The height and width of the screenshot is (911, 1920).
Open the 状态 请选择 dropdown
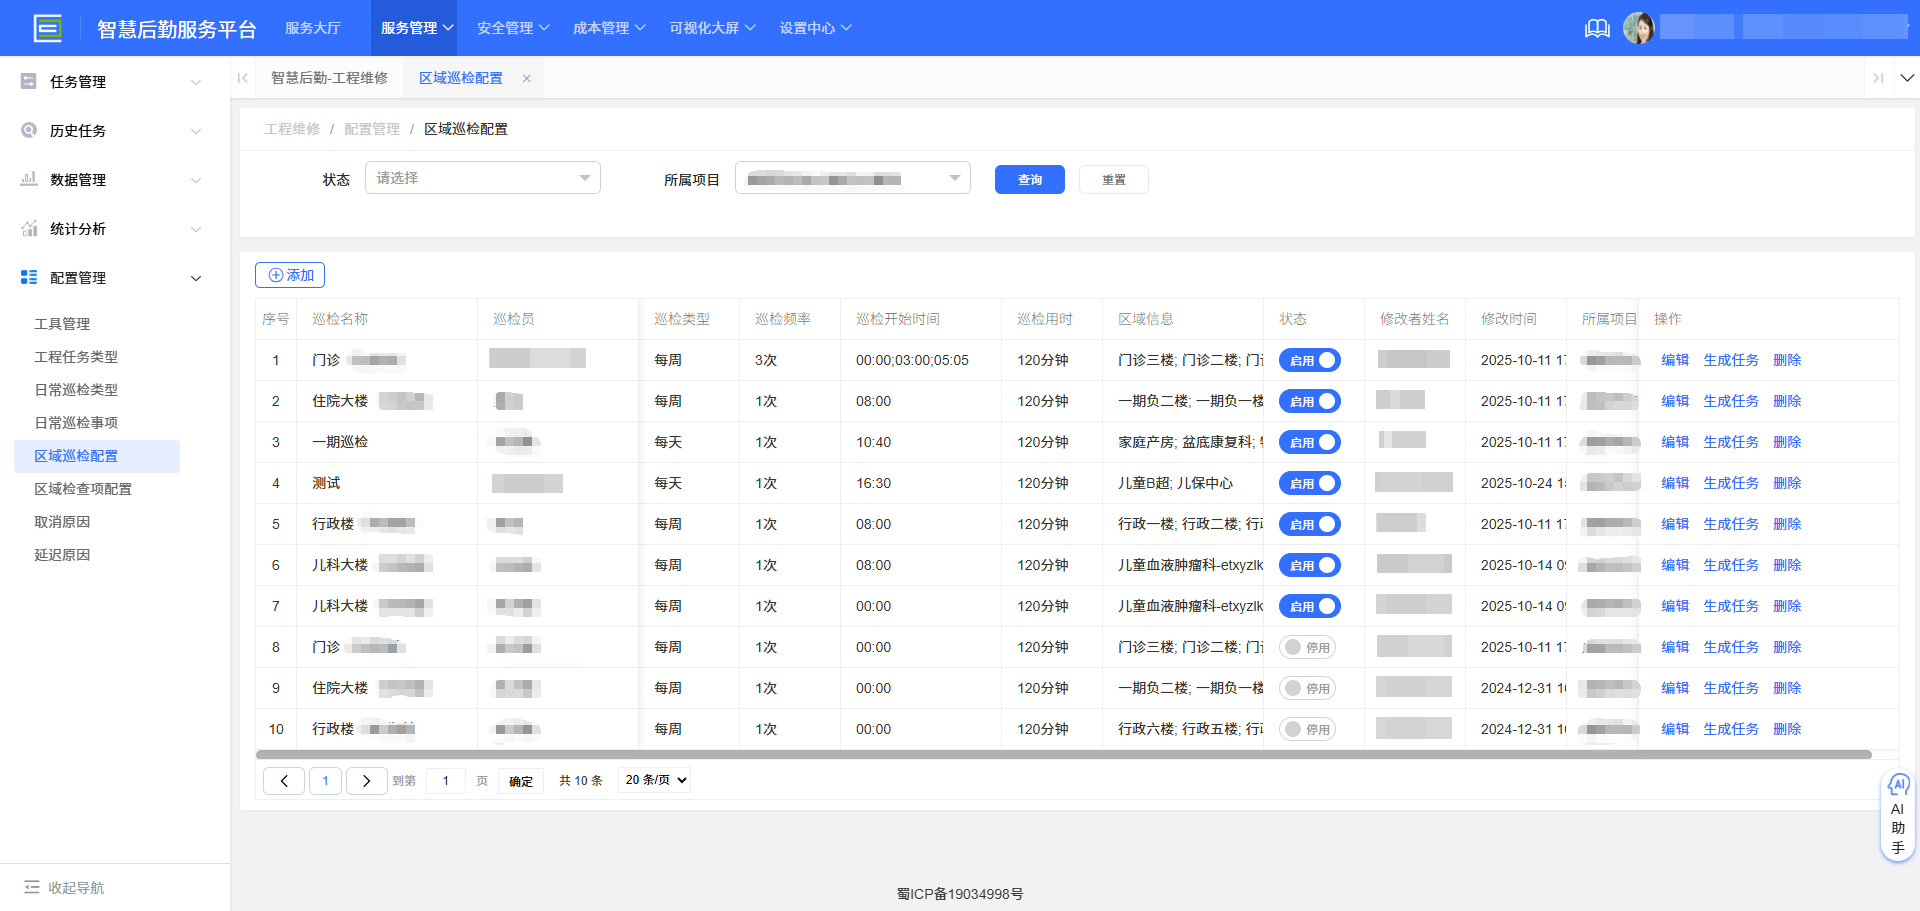click(x=483, y=177)
